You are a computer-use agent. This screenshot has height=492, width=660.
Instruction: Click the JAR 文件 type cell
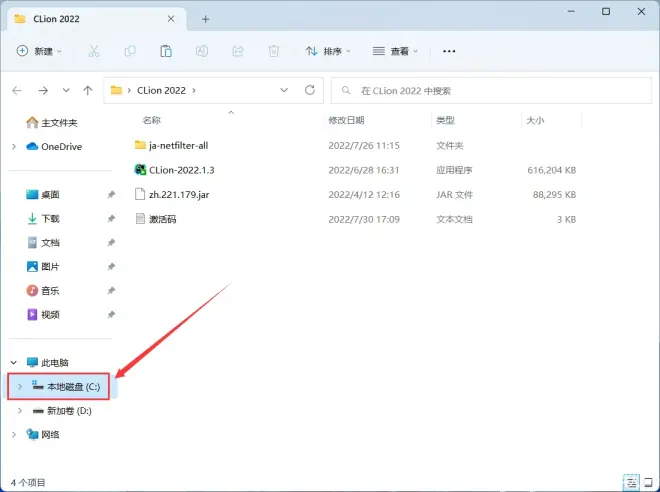pyautogui.click(x=454, y=195)
